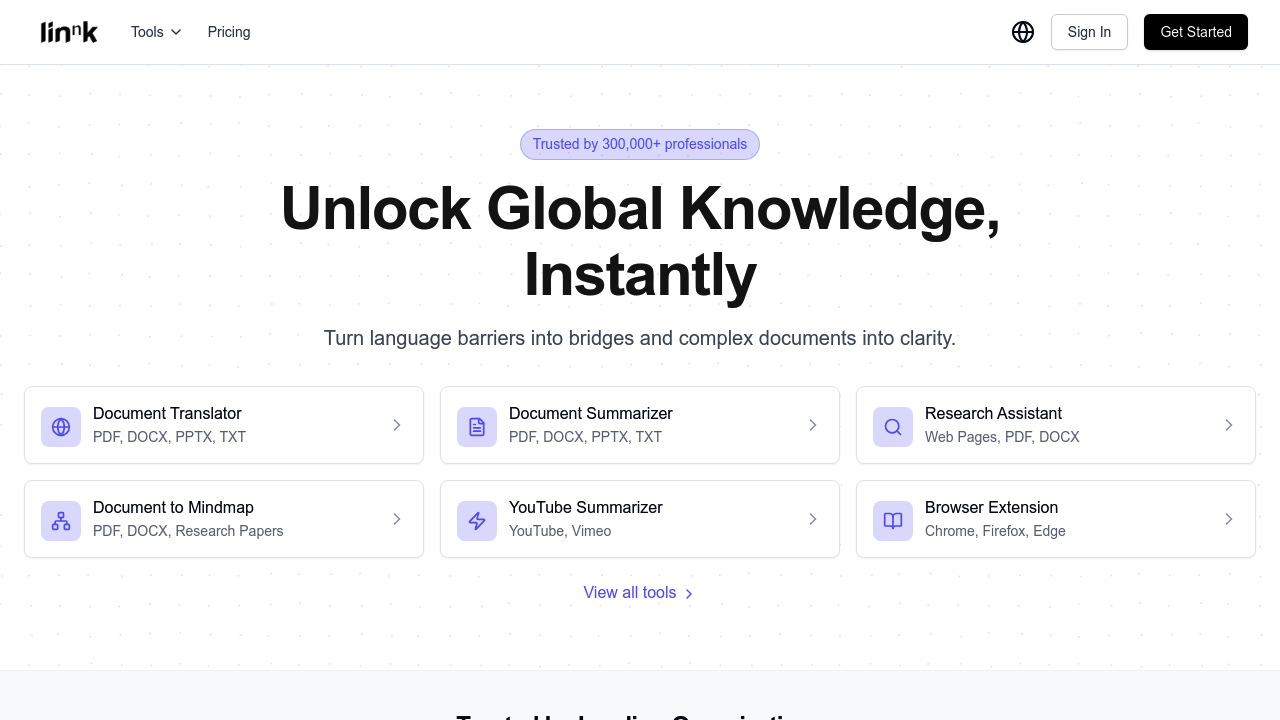Open the Pricing page
Screen dimensions: 1280x720
pos(229,32)
